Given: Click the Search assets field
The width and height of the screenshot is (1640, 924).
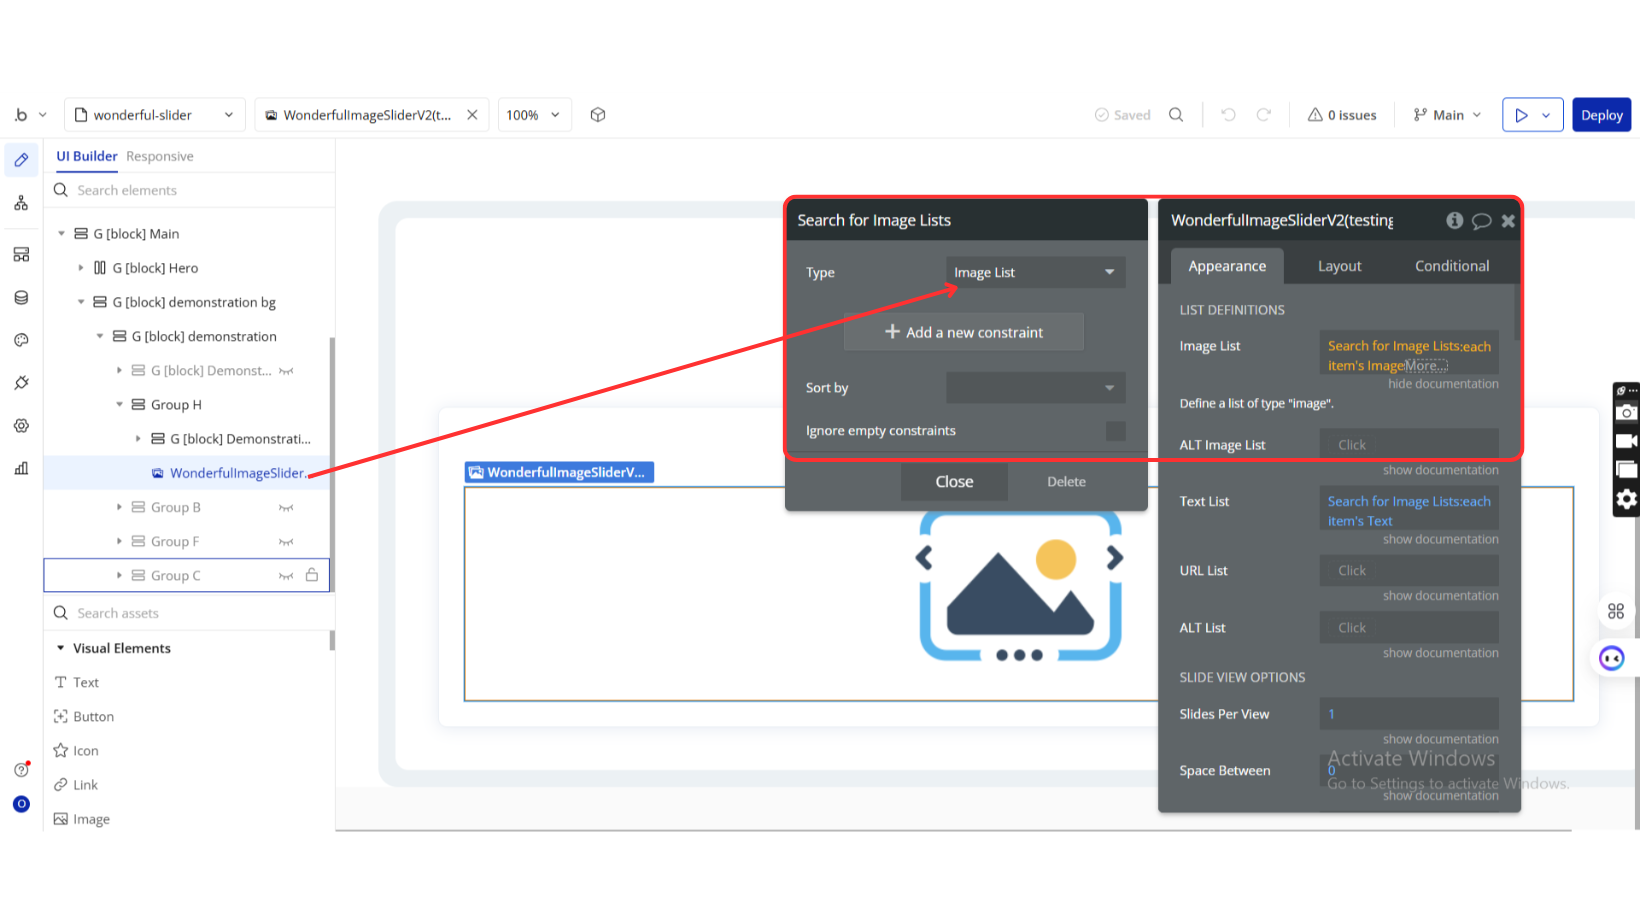Looking at the screenshot, I should pyautogui.click(x=190, y=613).
